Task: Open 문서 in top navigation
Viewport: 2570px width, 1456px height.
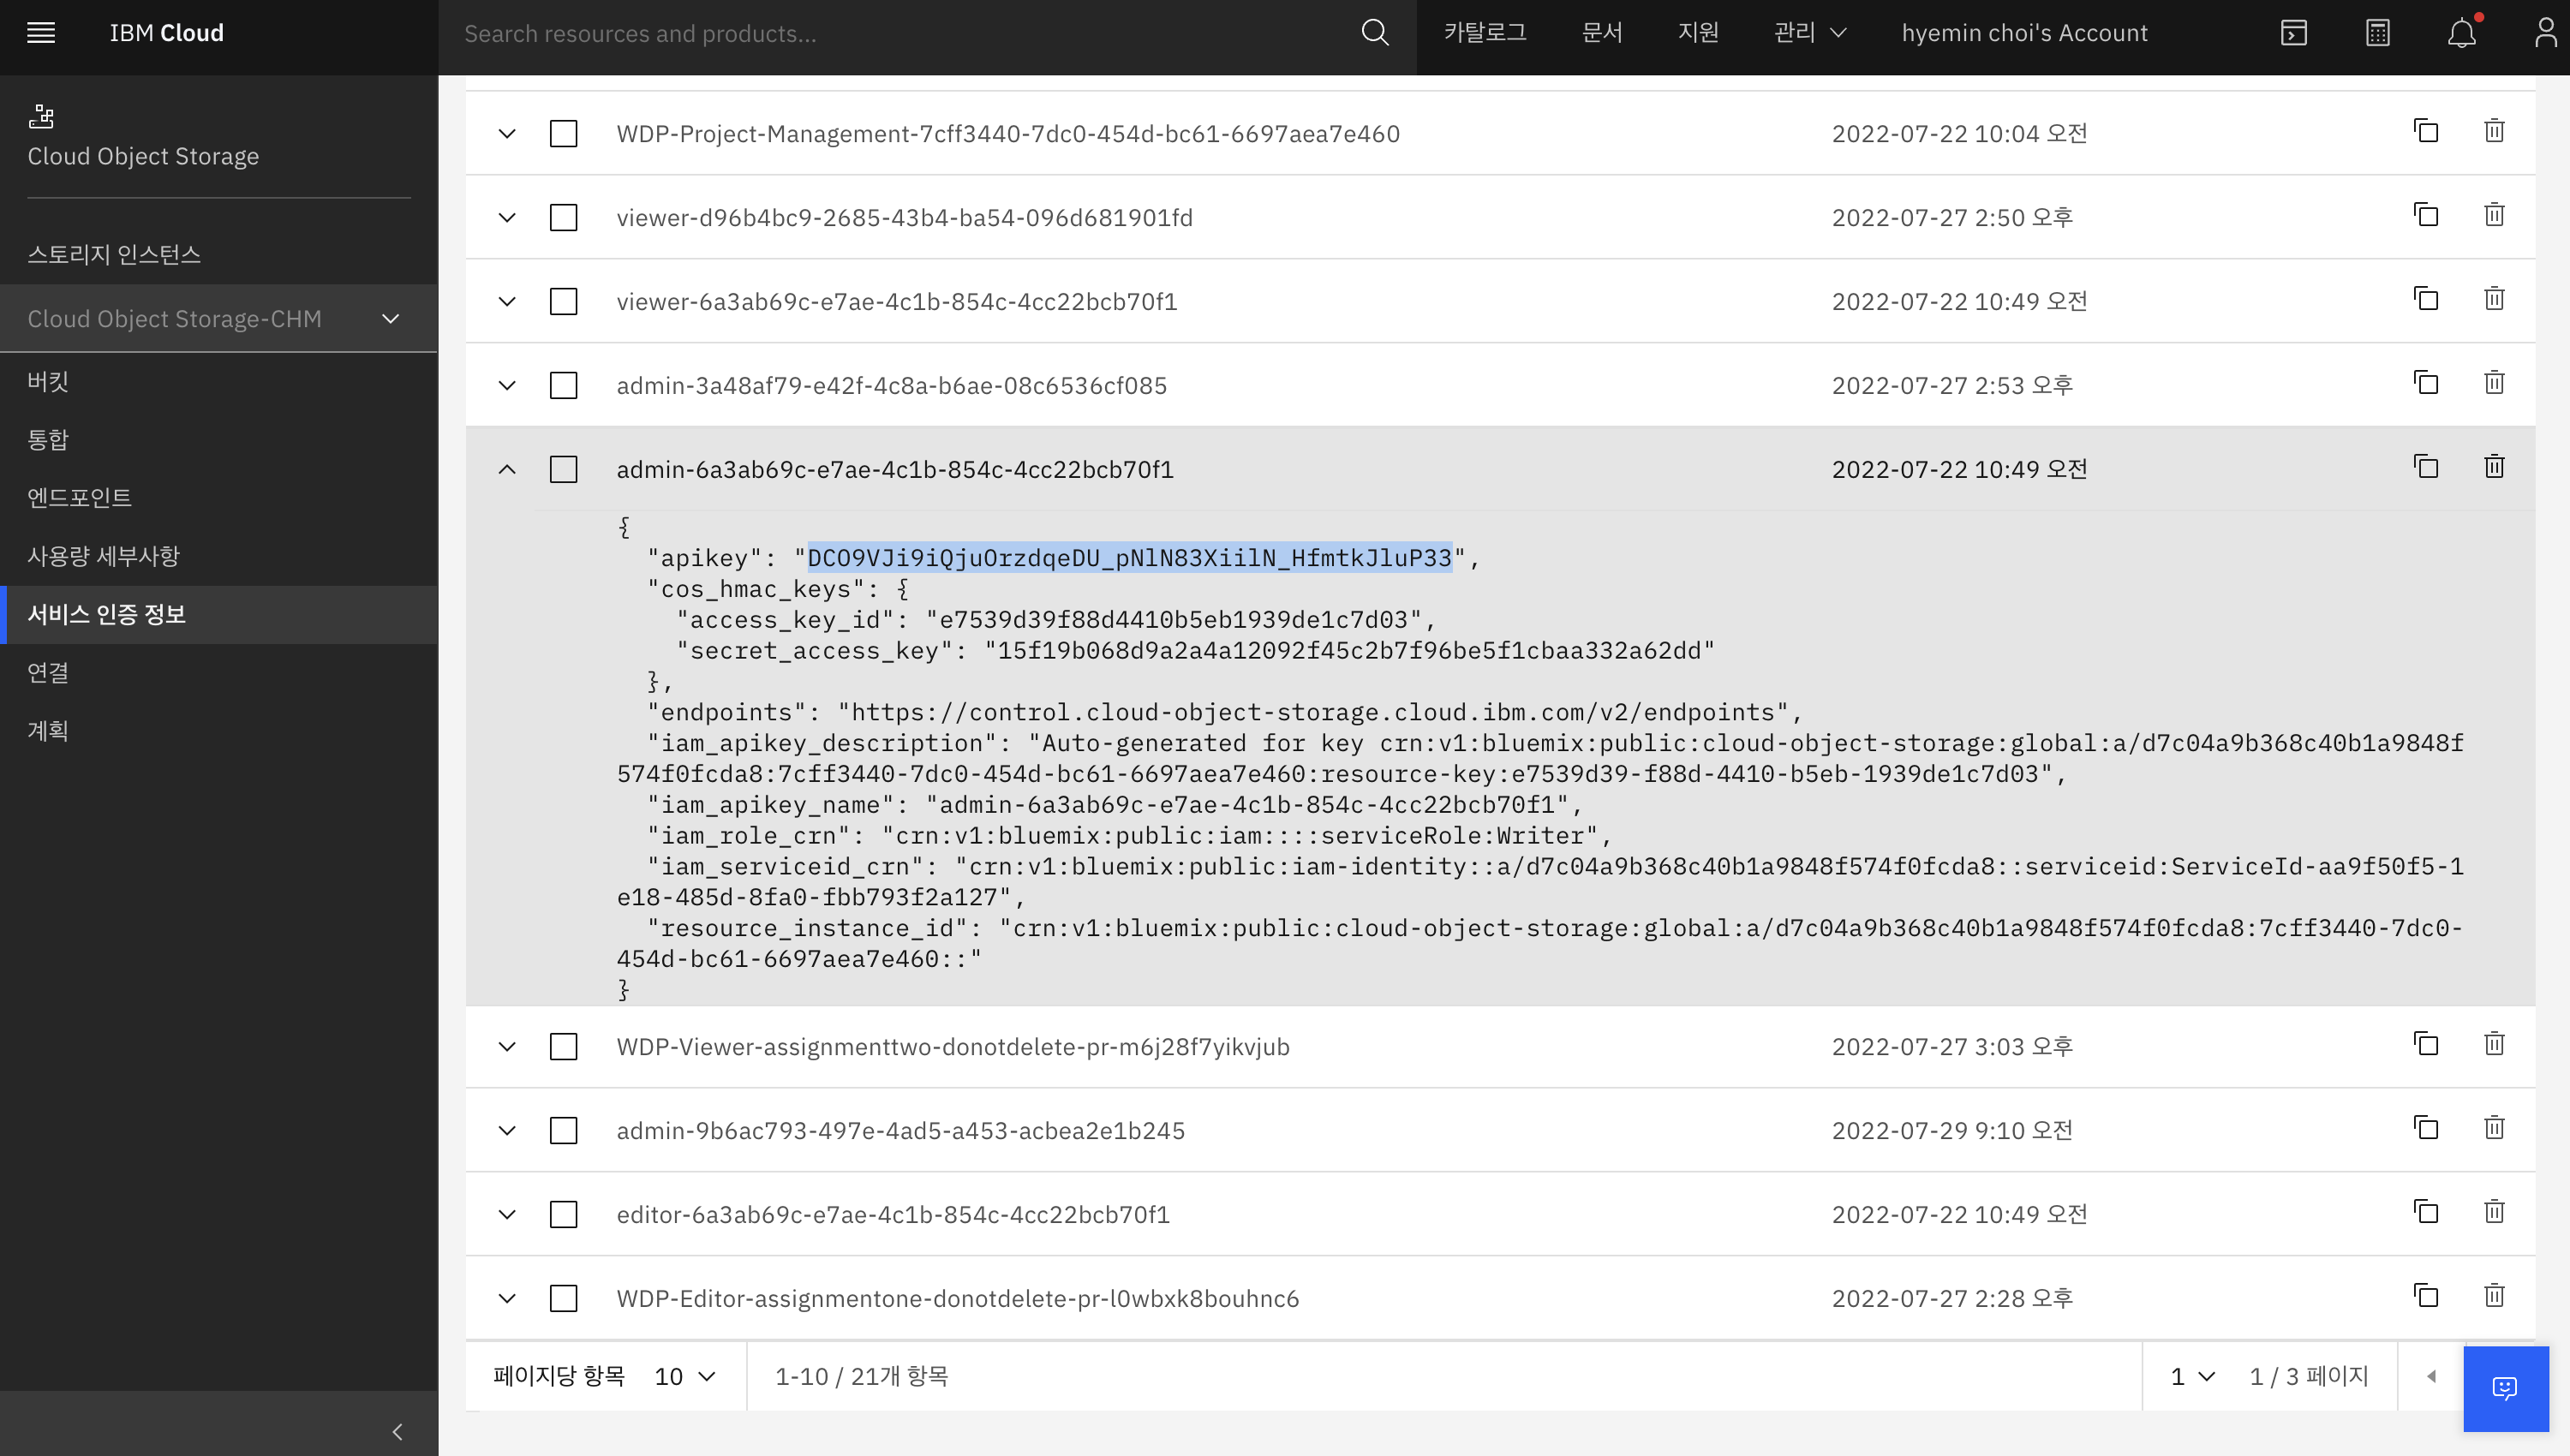Action: point(1602,33)
